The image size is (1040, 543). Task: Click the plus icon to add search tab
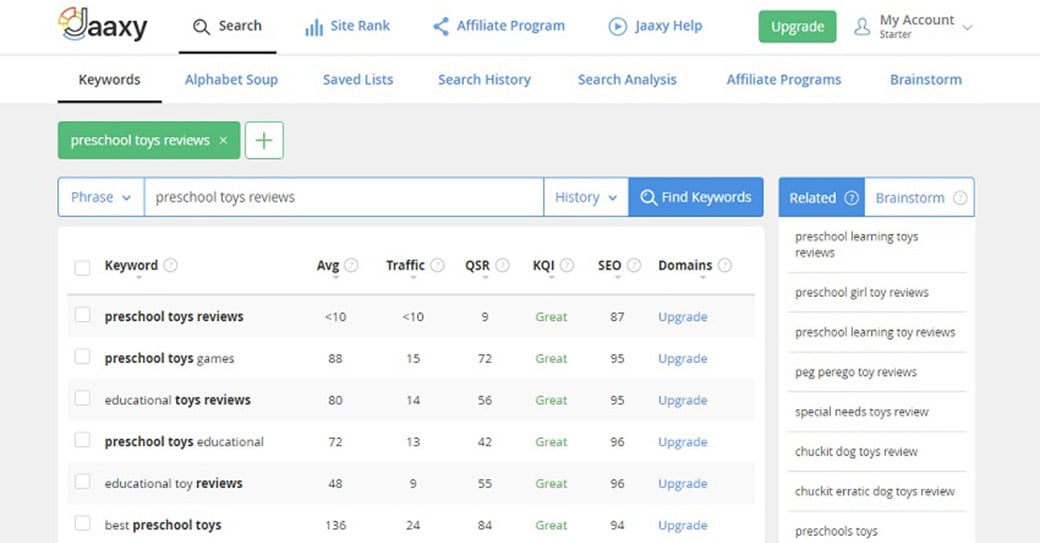264,141
